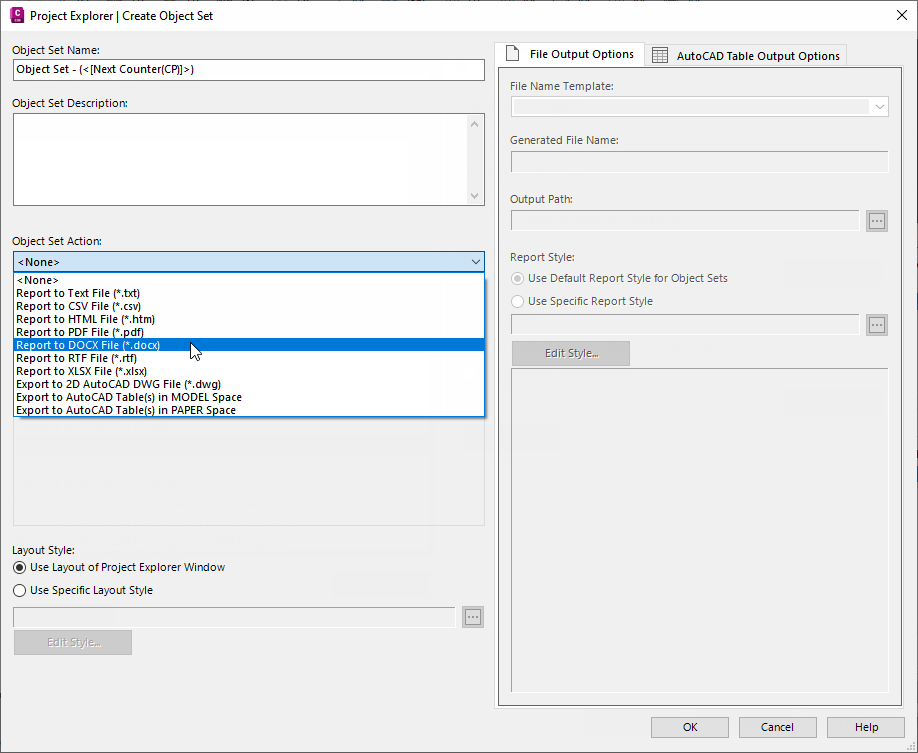The width and height of the screenshot is (918, 753).
Task: Select Use Layout of Project Explorer Window
Action: (20, 568)
